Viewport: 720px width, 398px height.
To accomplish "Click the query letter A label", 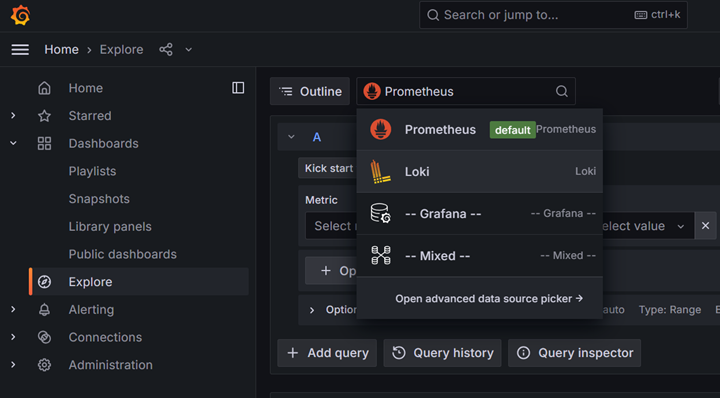I will click(317, 137).
